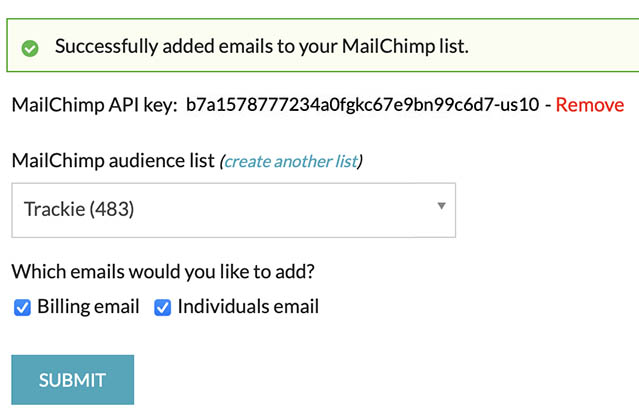Click the "Trackie (483)" selected option text

tap(79, 210)
